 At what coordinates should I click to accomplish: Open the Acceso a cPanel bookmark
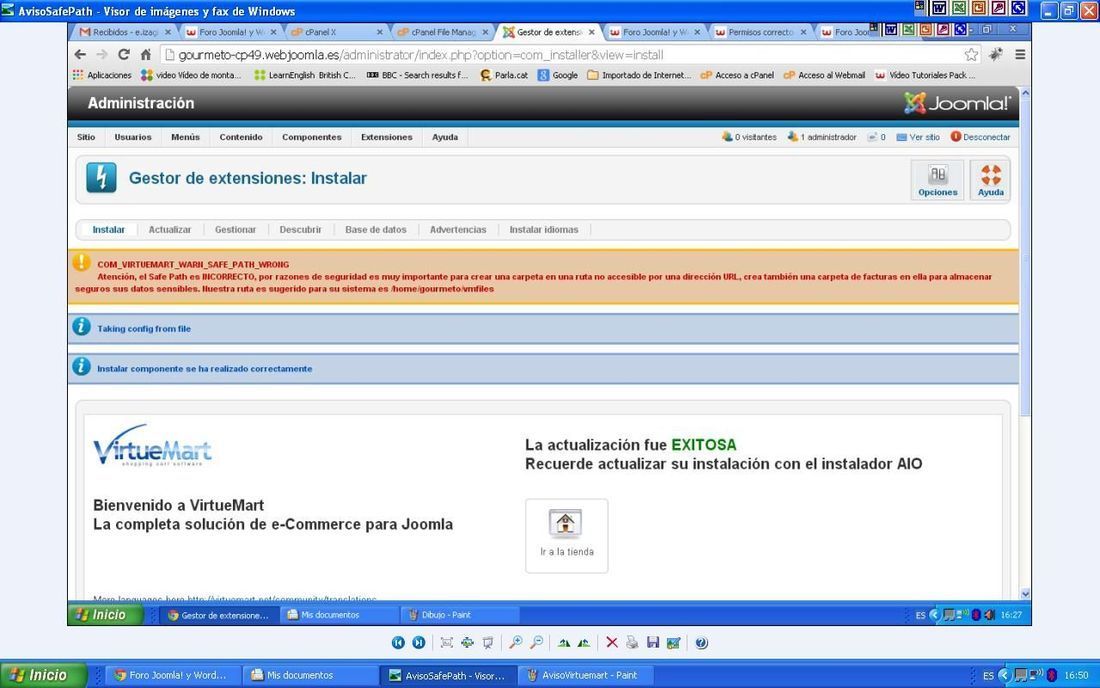[x=737, y=75]
